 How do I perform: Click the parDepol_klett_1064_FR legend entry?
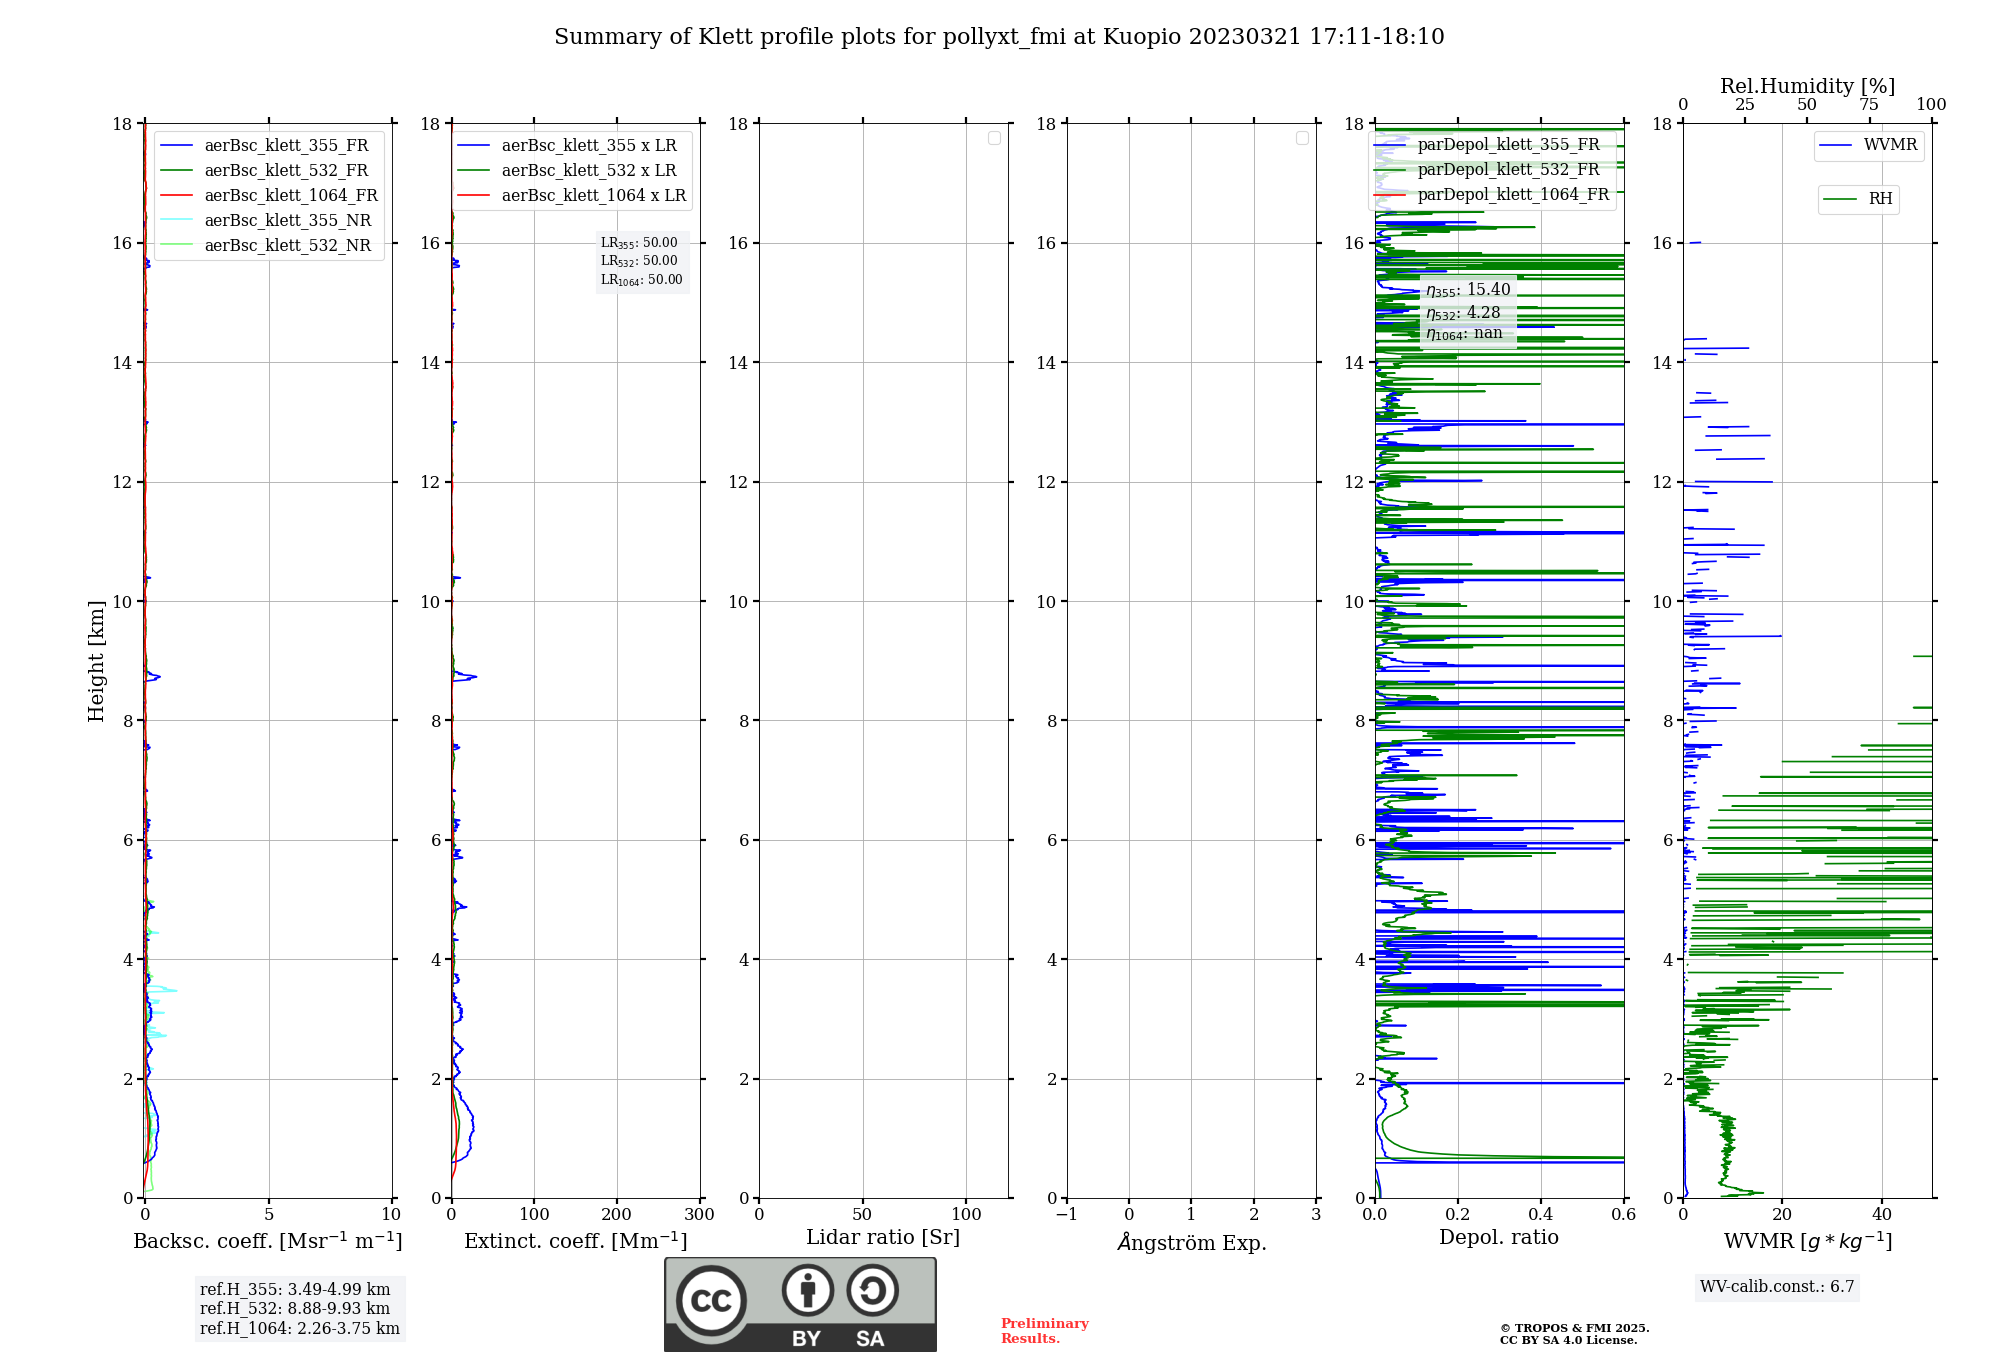1491,194
